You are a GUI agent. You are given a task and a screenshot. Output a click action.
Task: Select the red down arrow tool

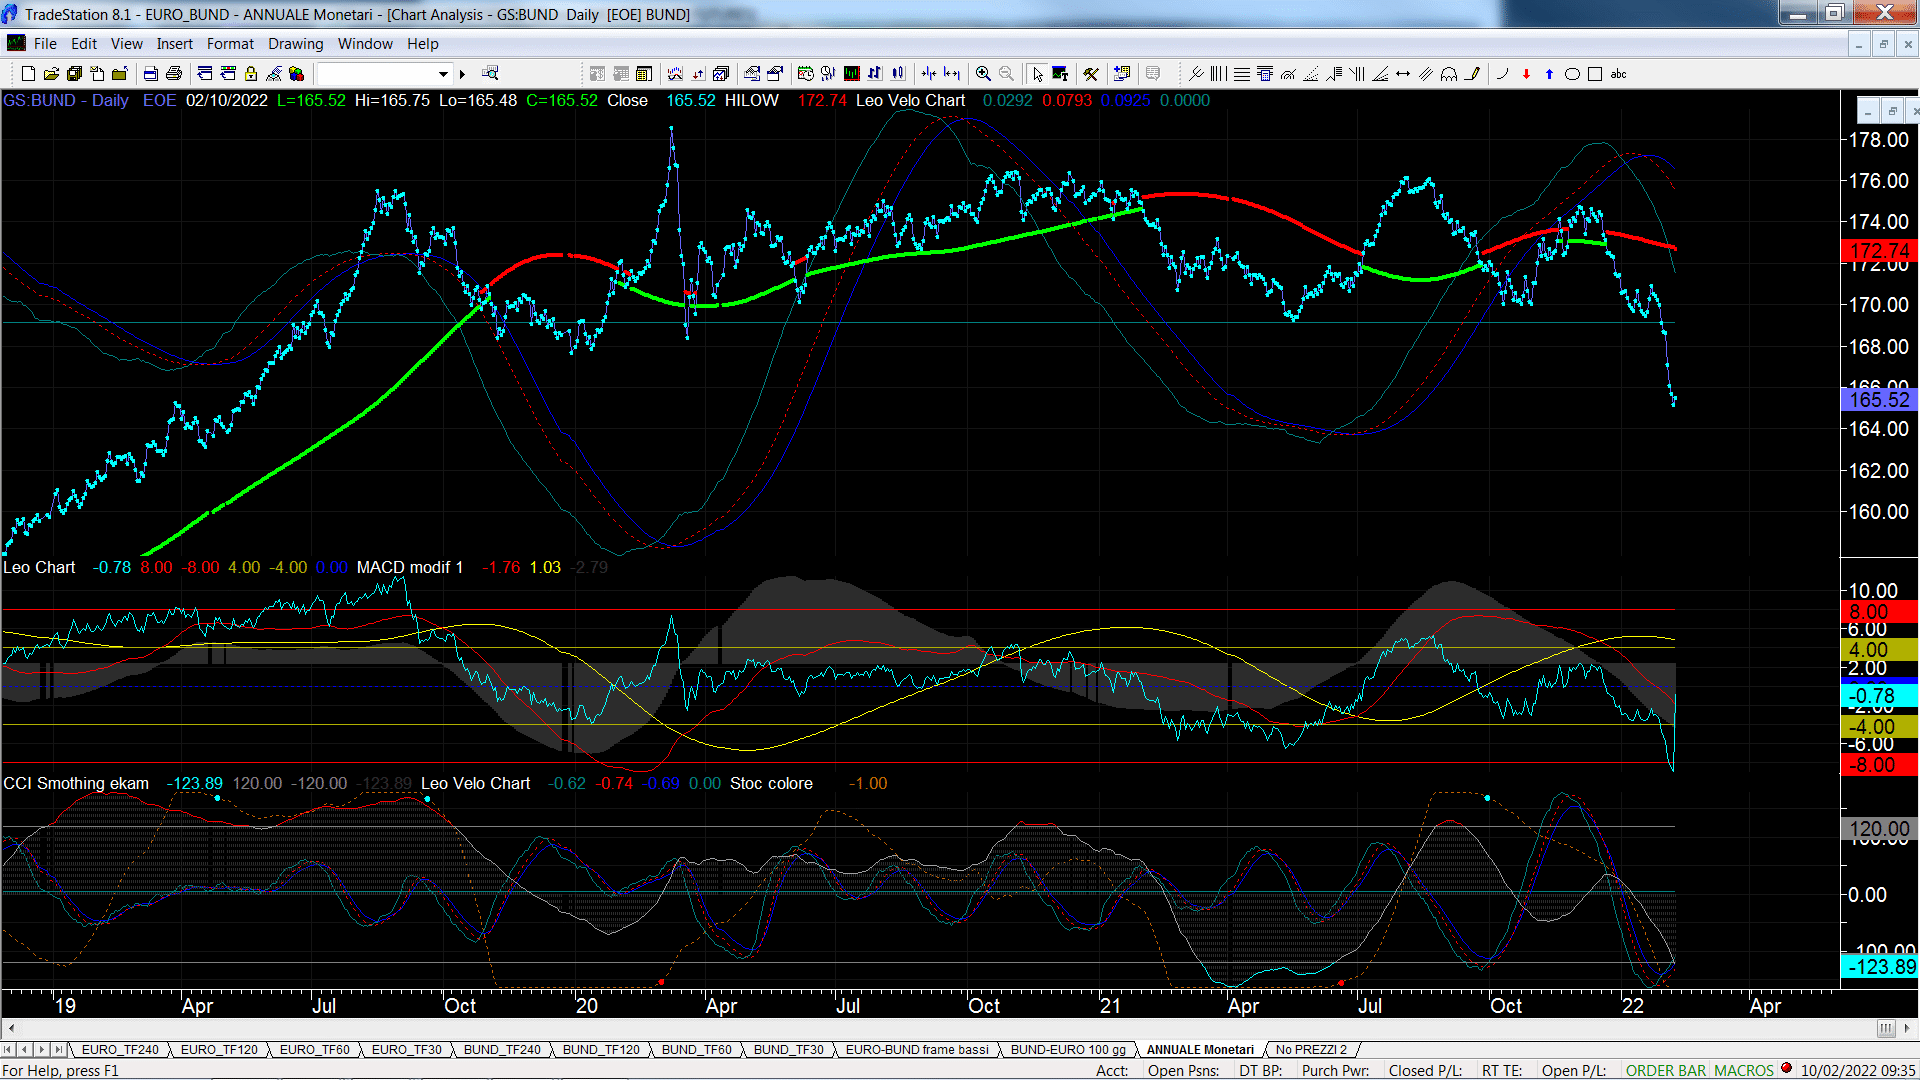point(1526,74)
